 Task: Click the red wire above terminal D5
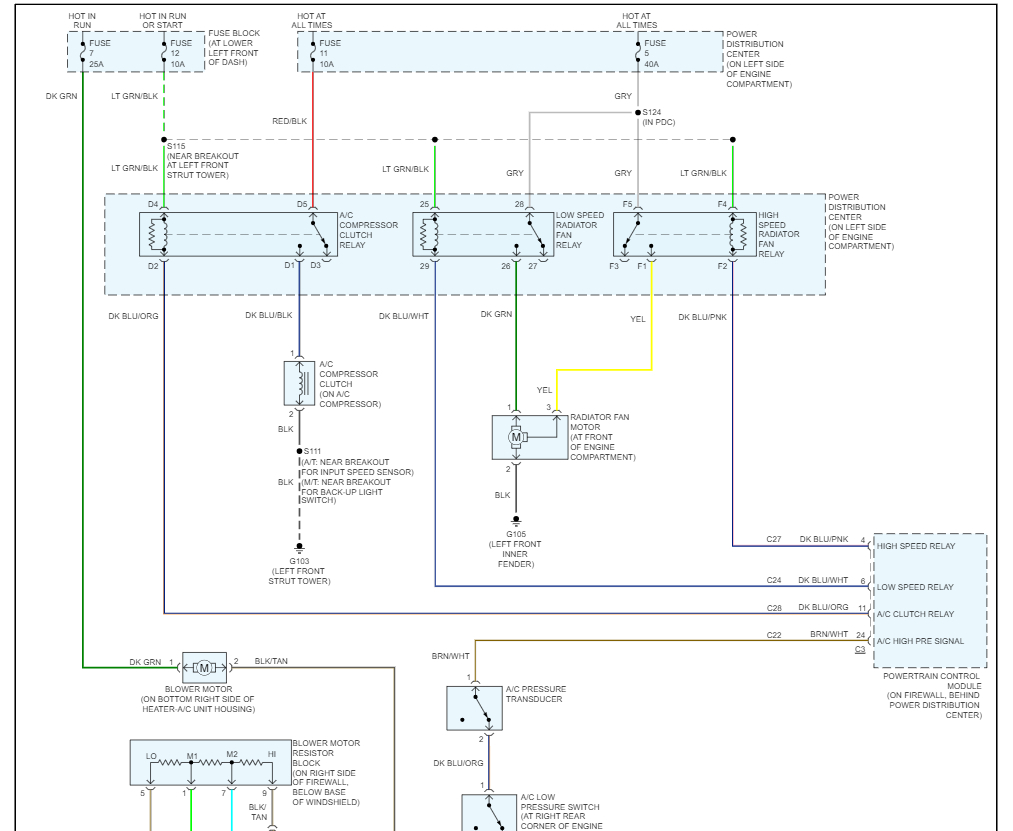coord(313,139)
